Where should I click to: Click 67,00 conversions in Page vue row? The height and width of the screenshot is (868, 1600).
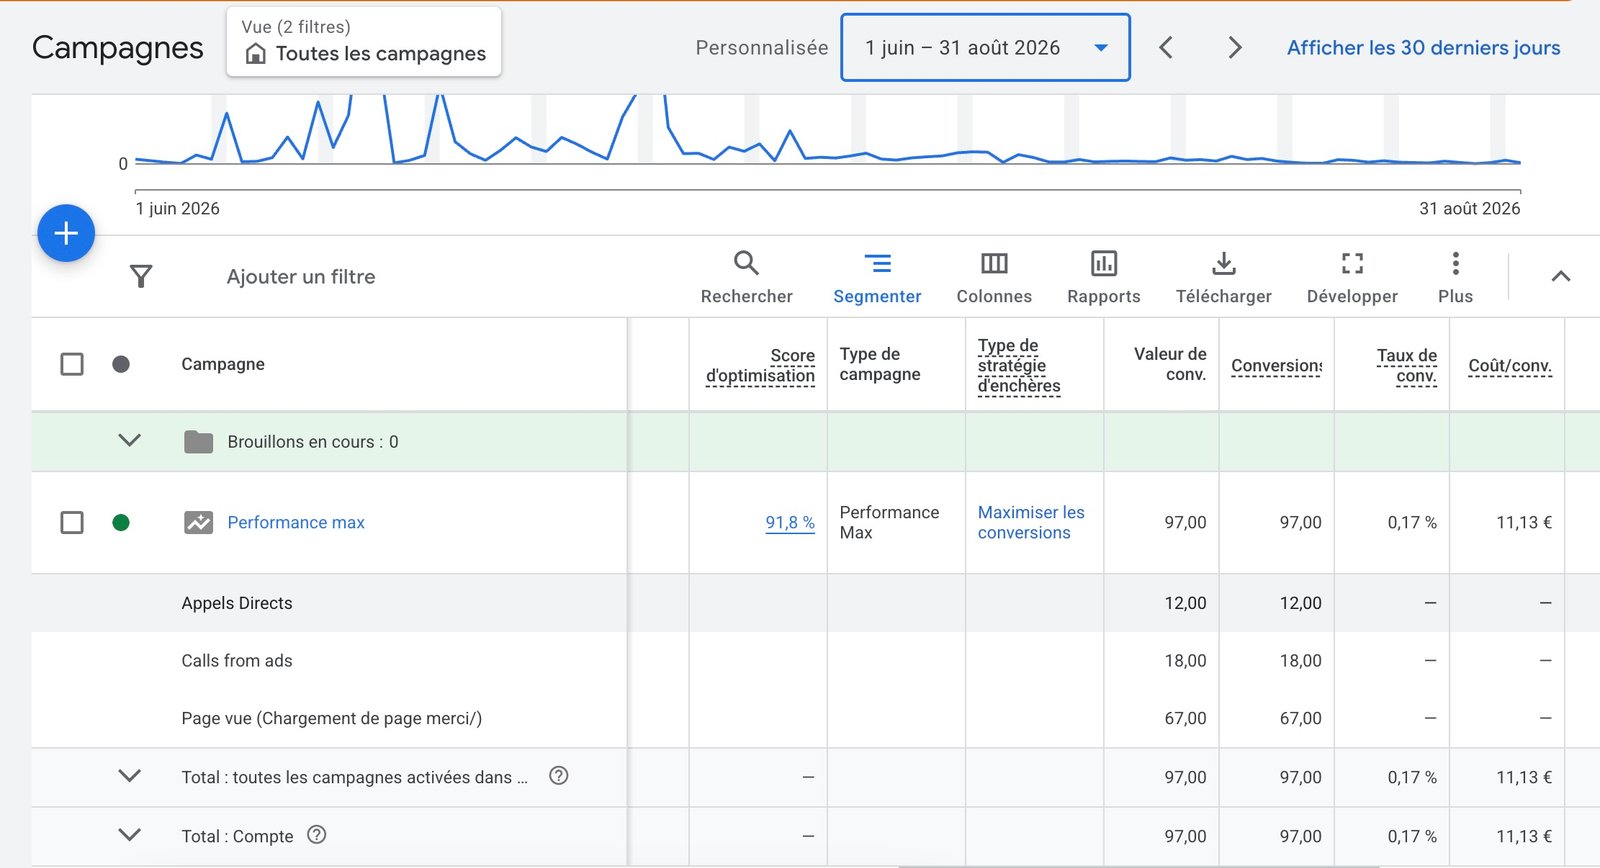tap(1300, 718)
